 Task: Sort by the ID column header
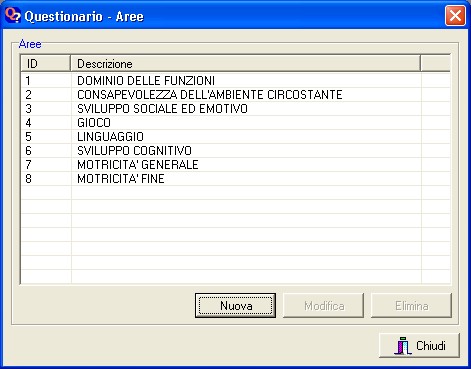[x=45, y=63]
